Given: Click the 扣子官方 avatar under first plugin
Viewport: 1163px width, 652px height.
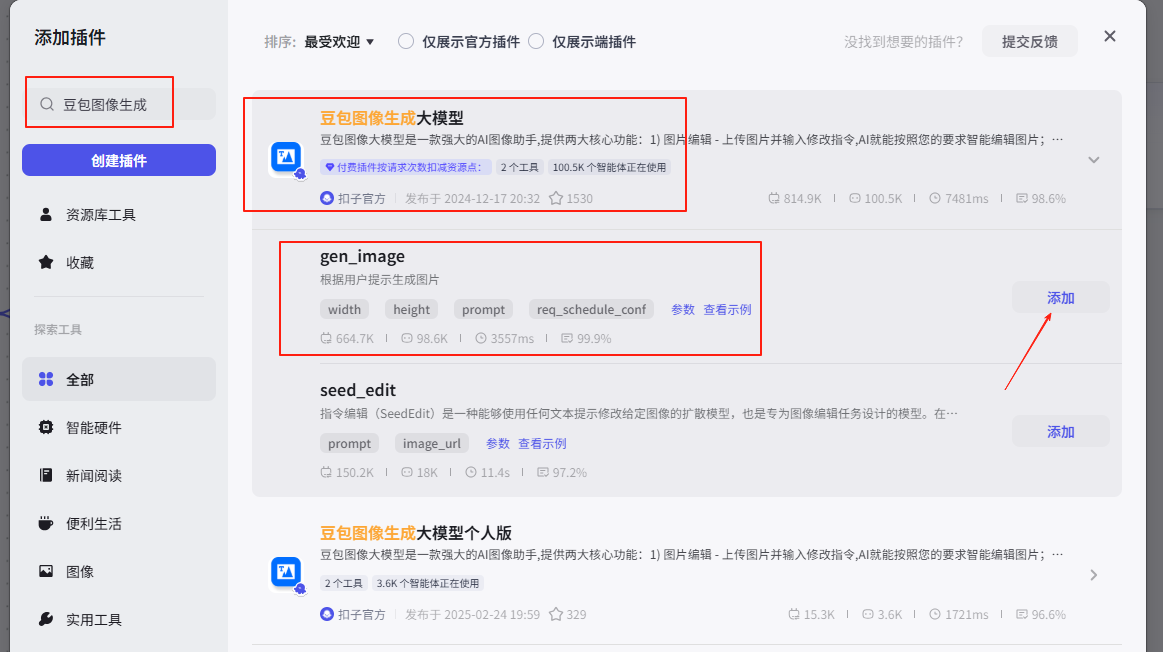Looking at the screenshot, I should pyautogui.click(x=327, y=198).
